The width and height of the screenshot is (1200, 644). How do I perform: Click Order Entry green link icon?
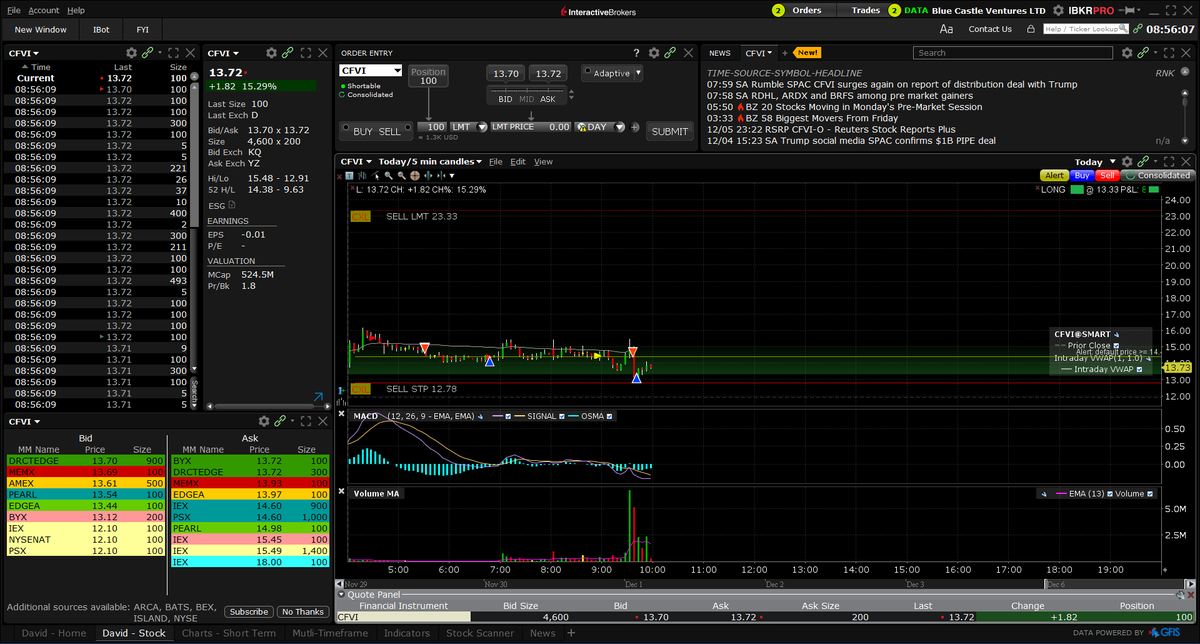(x=669, y=52)
